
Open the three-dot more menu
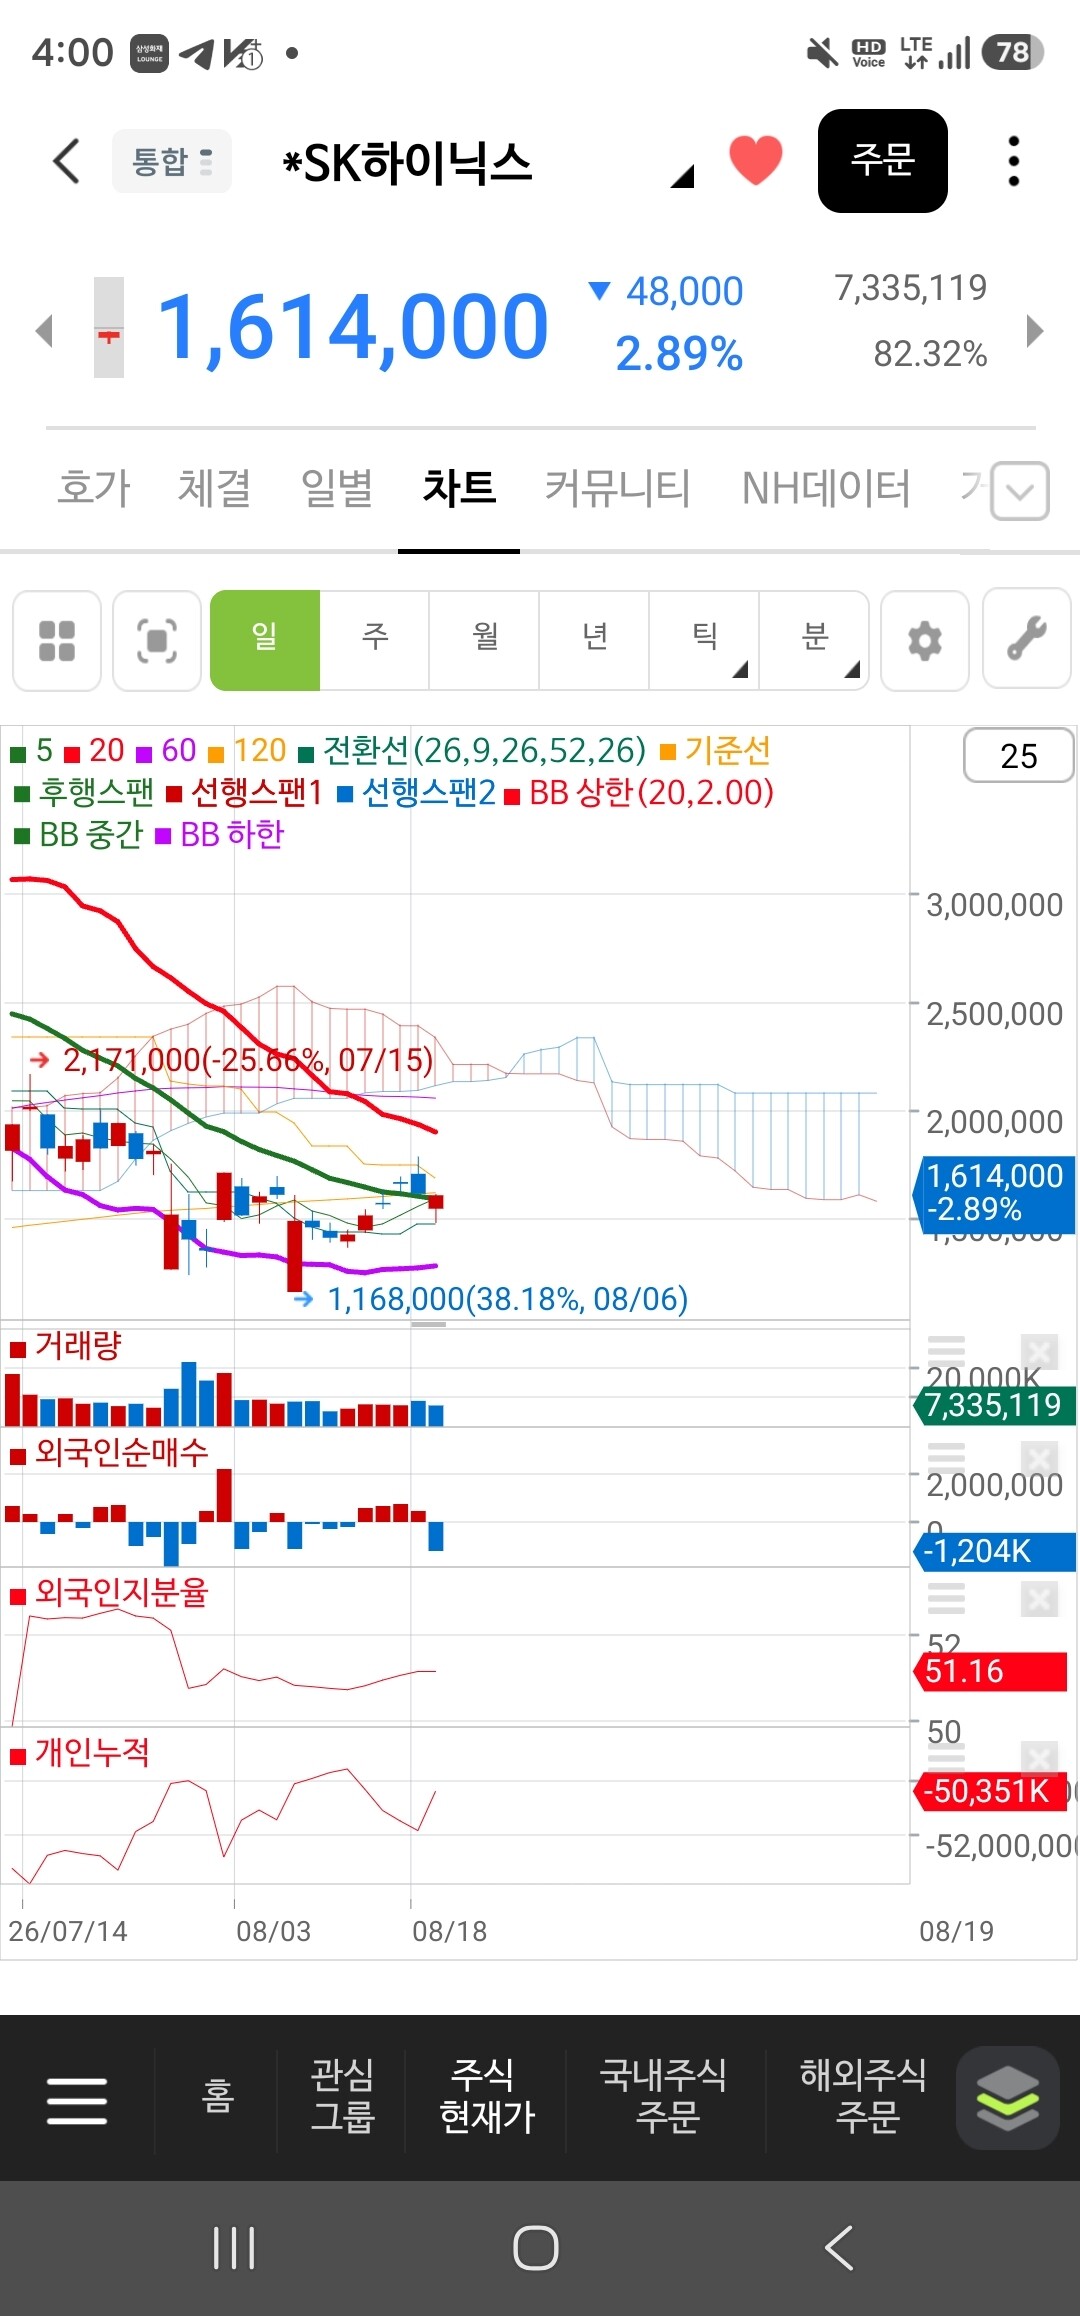point(1014,161)
